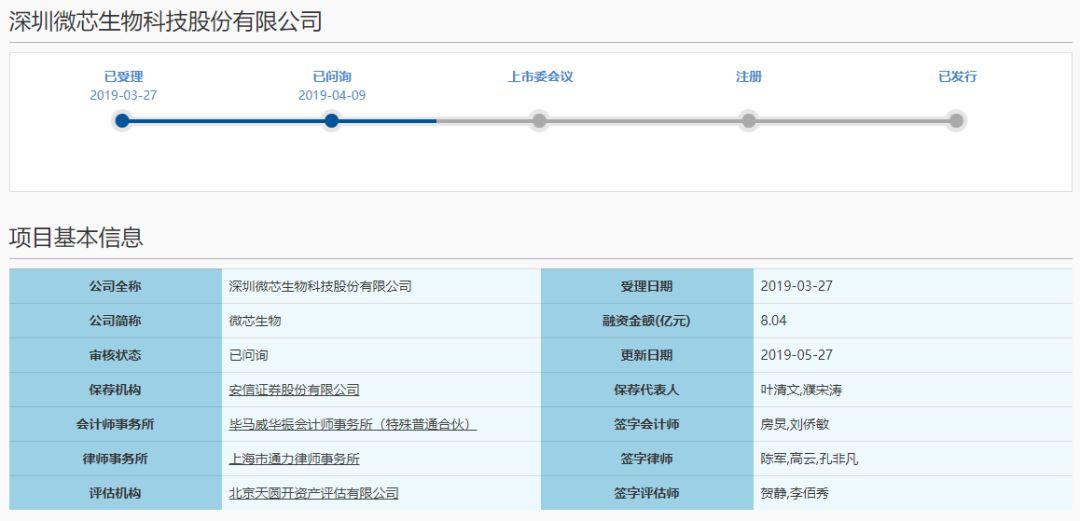Click the acceptance date value in table
The image size is (1080, 521).
point(797,287)
